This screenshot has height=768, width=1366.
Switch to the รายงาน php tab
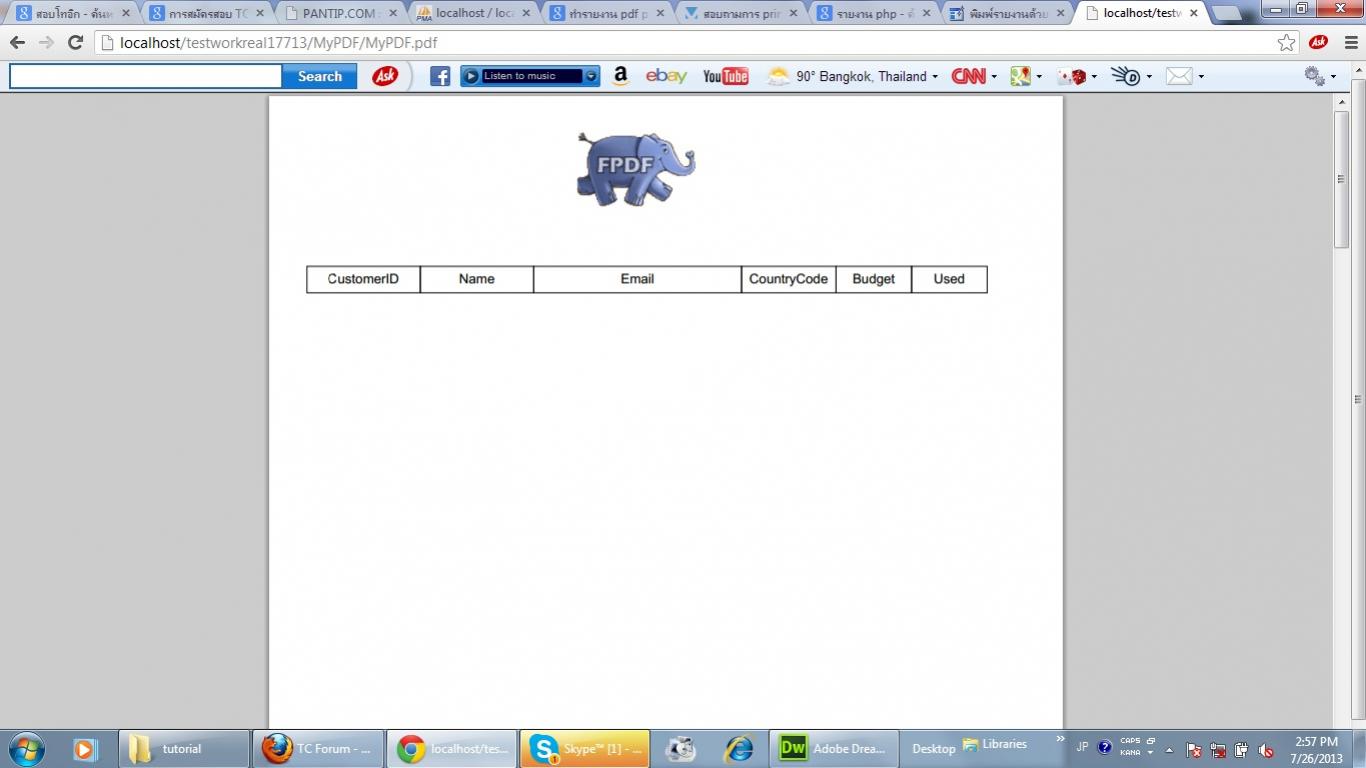coord(872,14)
